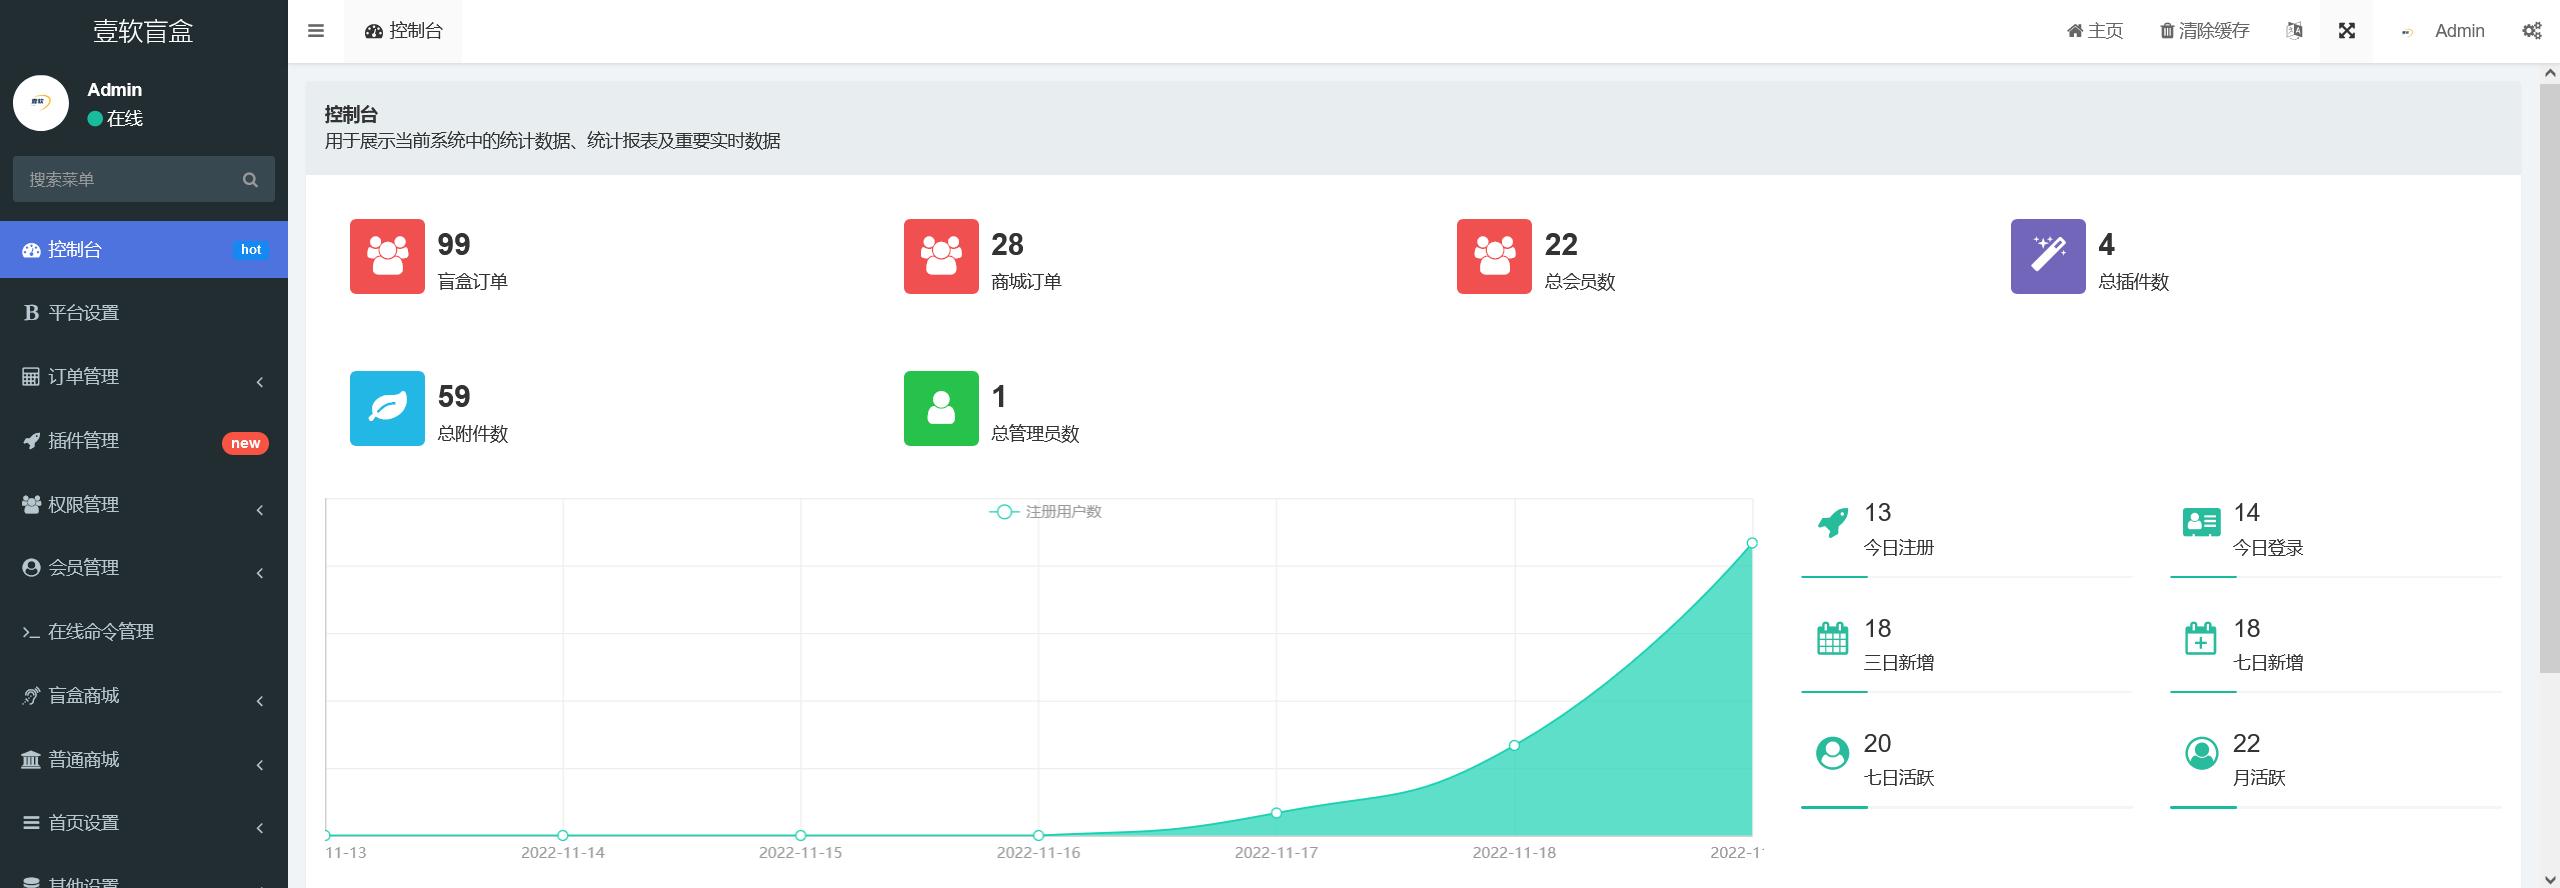
Task: Click the green 总管理员数 user icon
Action: [940, 408]
